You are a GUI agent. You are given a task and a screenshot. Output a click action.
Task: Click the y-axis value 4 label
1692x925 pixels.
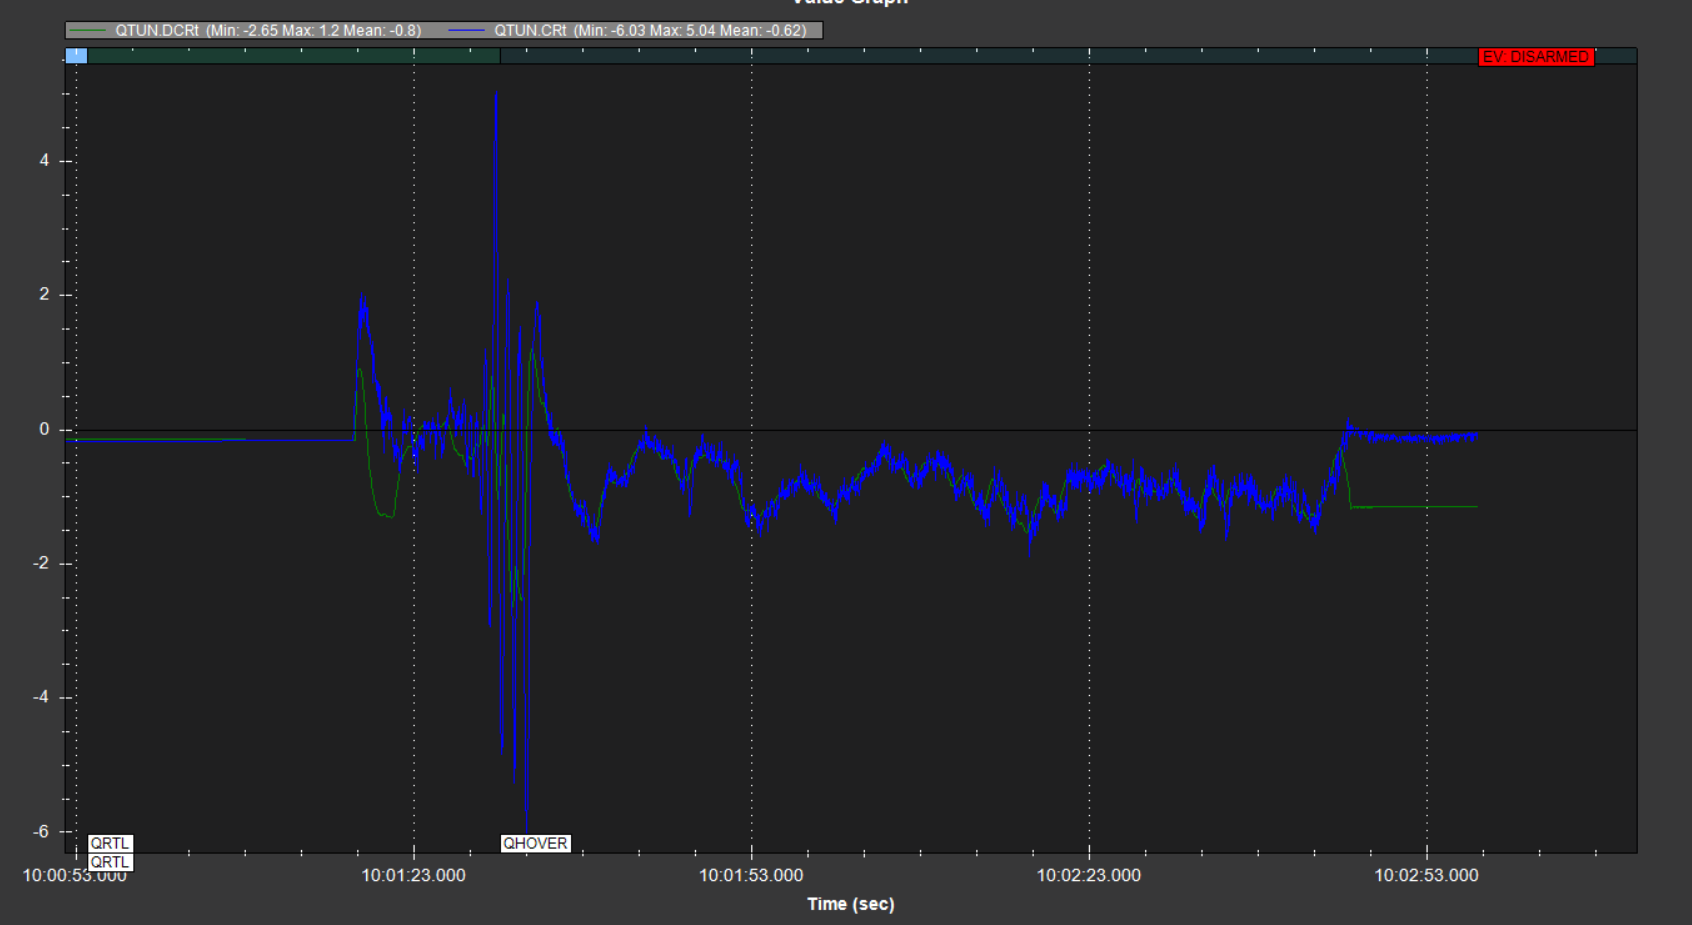tap(44, 160)
